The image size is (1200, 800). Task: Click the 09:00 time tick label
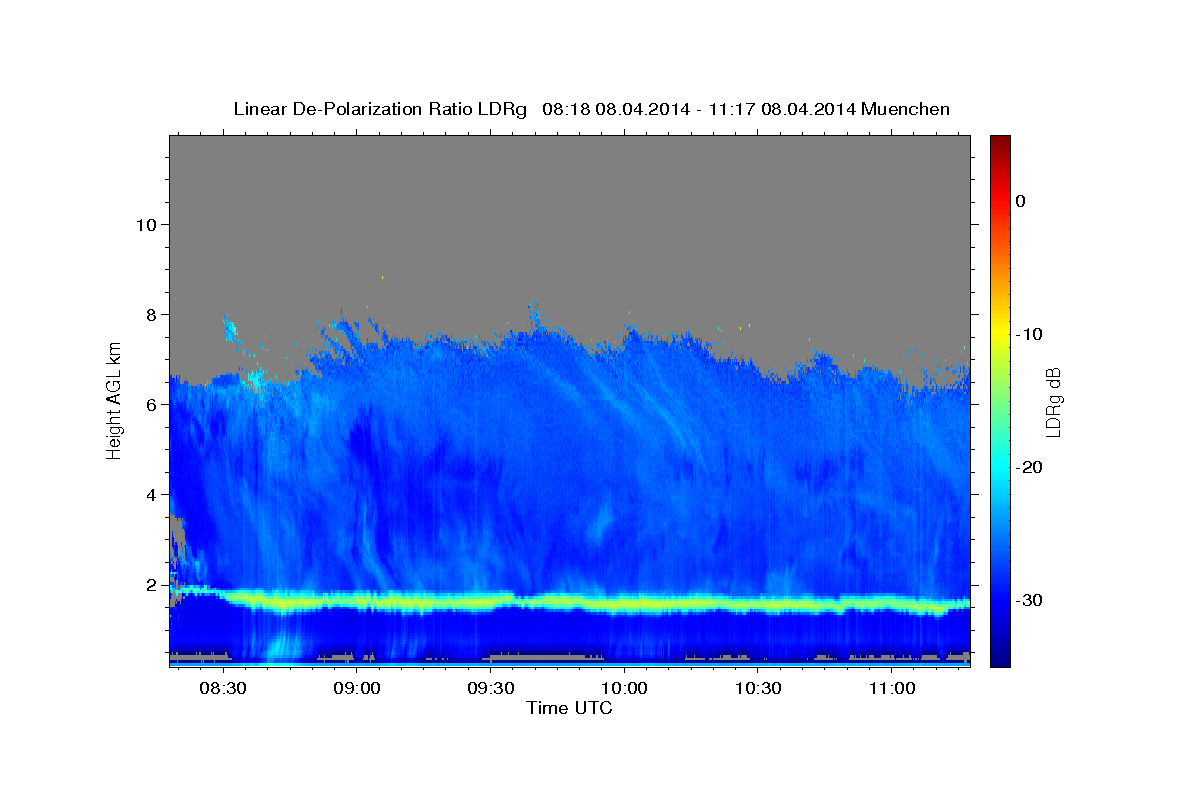(356, 689)
